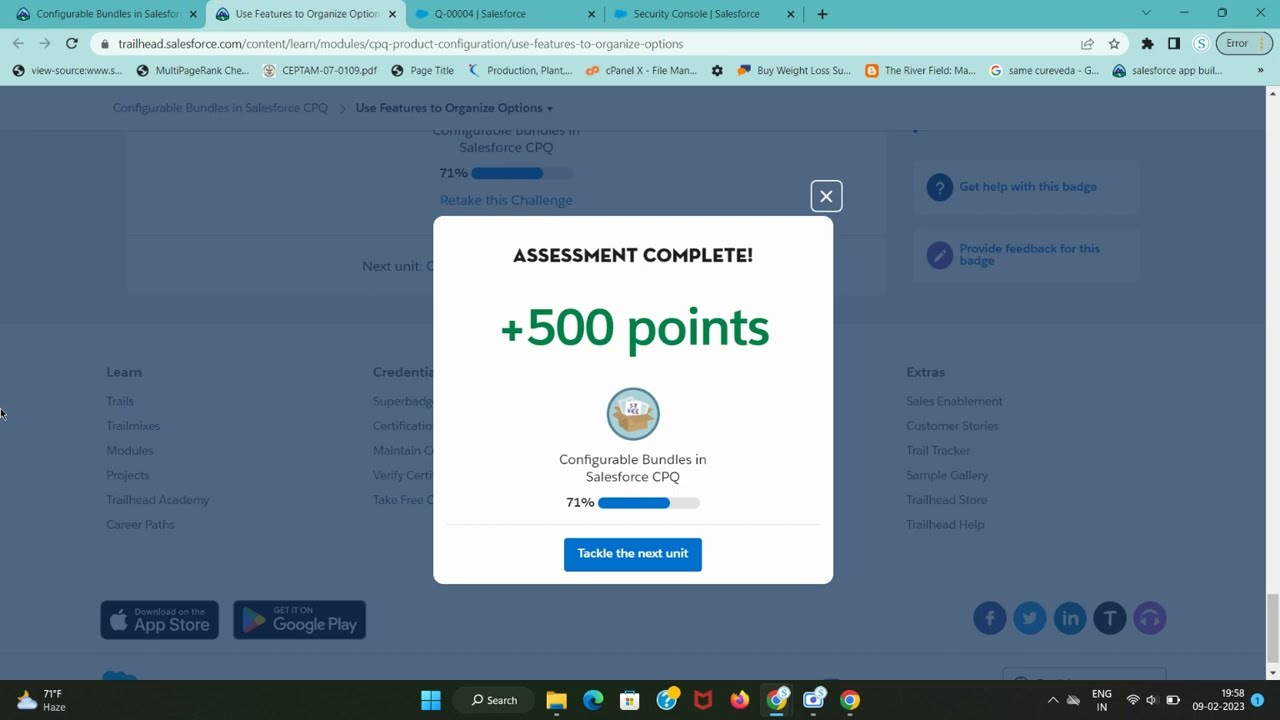The width and height of the screenshot is (1280, 720).
Task: Click the address bar URL
Action: pos(400,44)
